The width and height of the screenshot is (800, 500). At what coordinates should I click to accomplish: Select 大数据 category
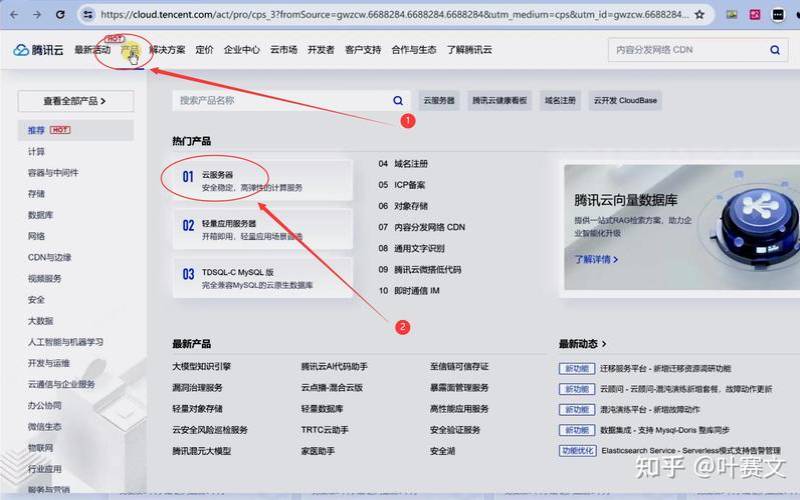click(x=40, y=321)
